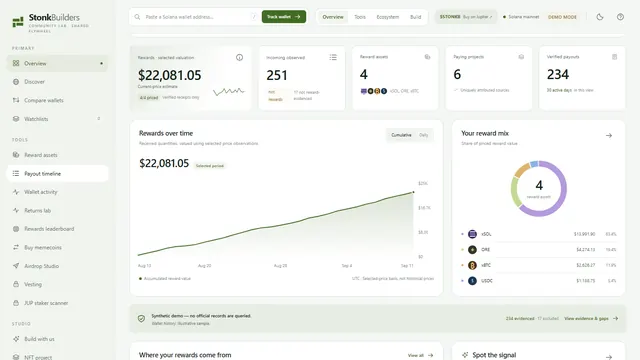Screen dimensions: 640x360
Task: Click the chart's latest data point
Action: (413, 192)
